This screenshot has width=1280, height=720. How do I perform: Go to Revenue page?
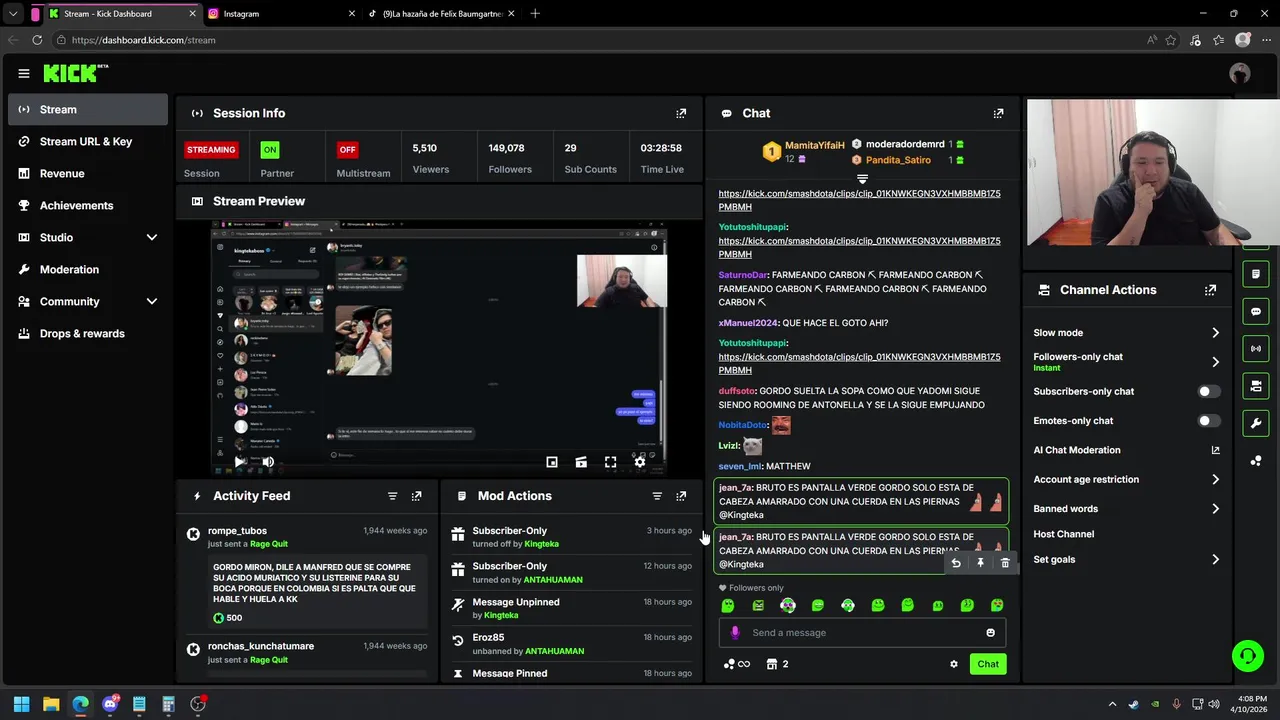88,174
